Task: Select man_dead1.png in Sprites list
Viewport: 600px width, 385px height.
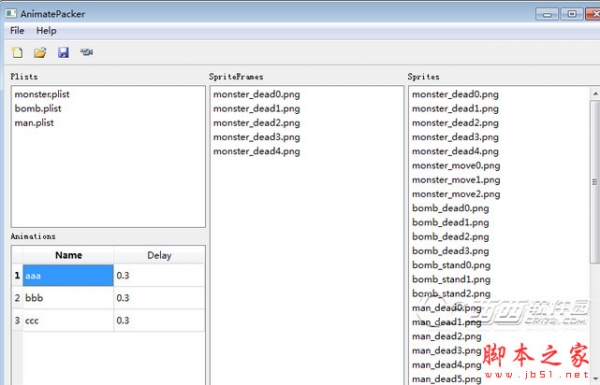Action: click(x=447, y=322)
